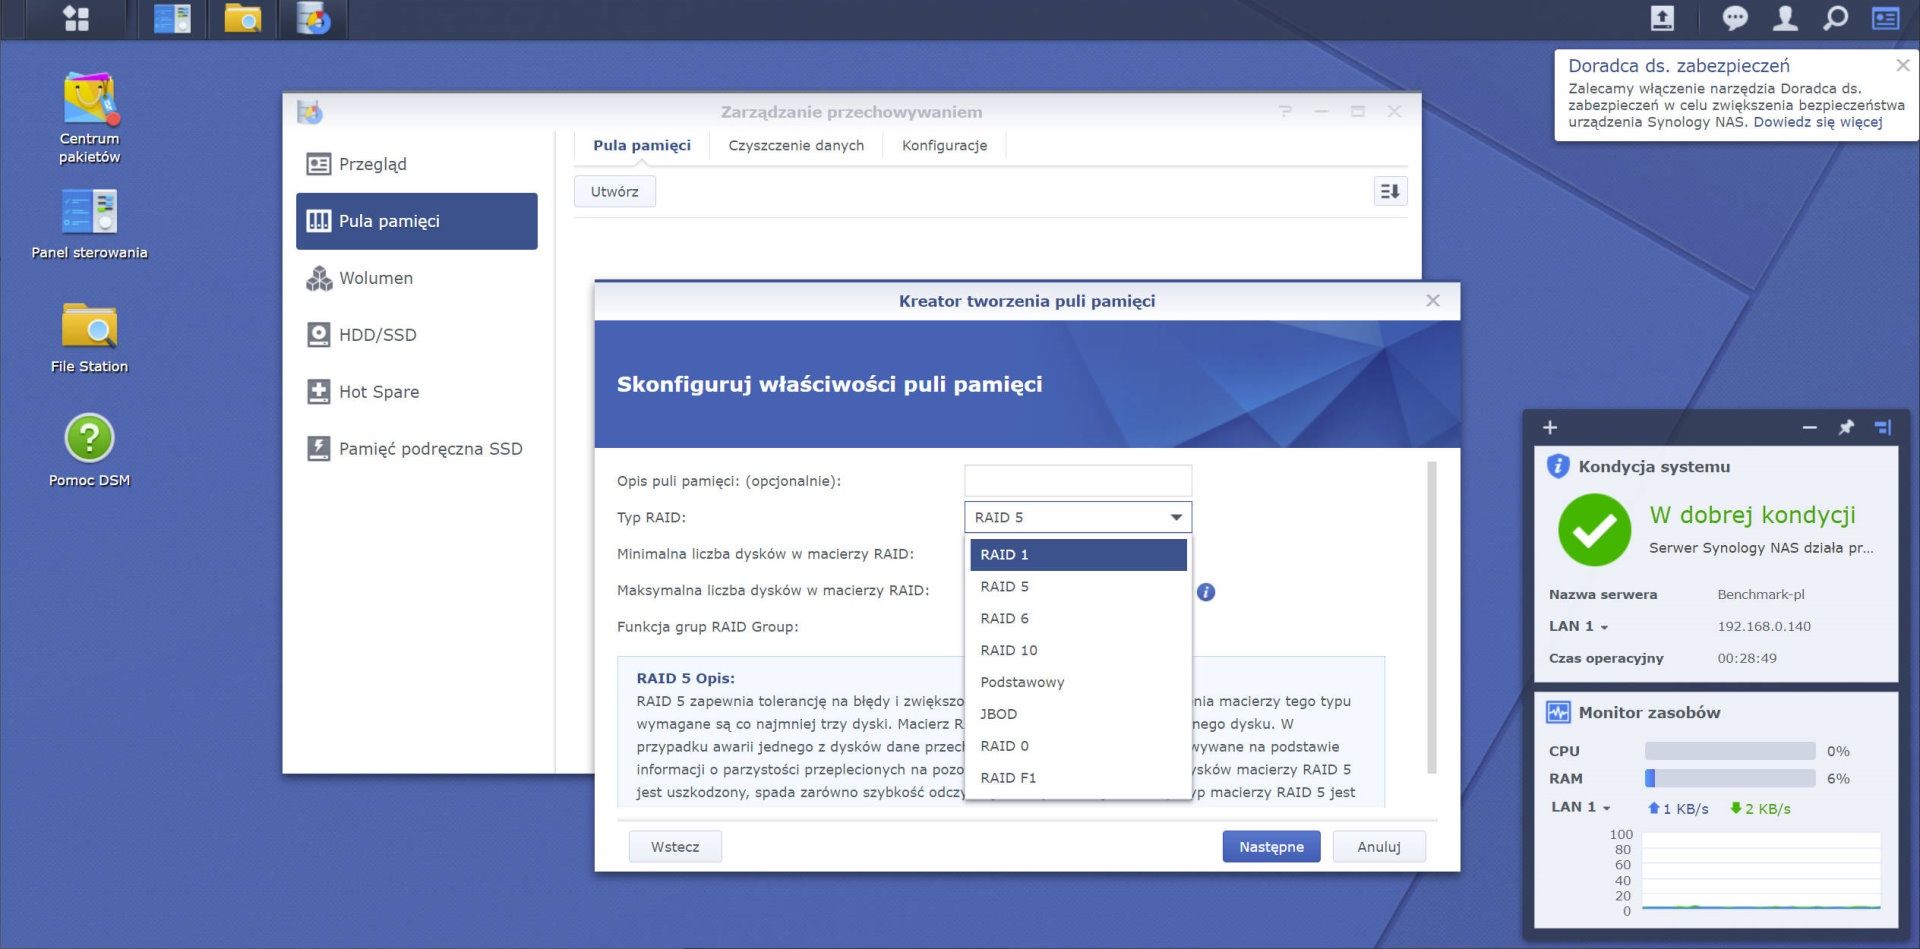Open Control Panel from the taskbar
The image size is (1920, 949).
172,19
